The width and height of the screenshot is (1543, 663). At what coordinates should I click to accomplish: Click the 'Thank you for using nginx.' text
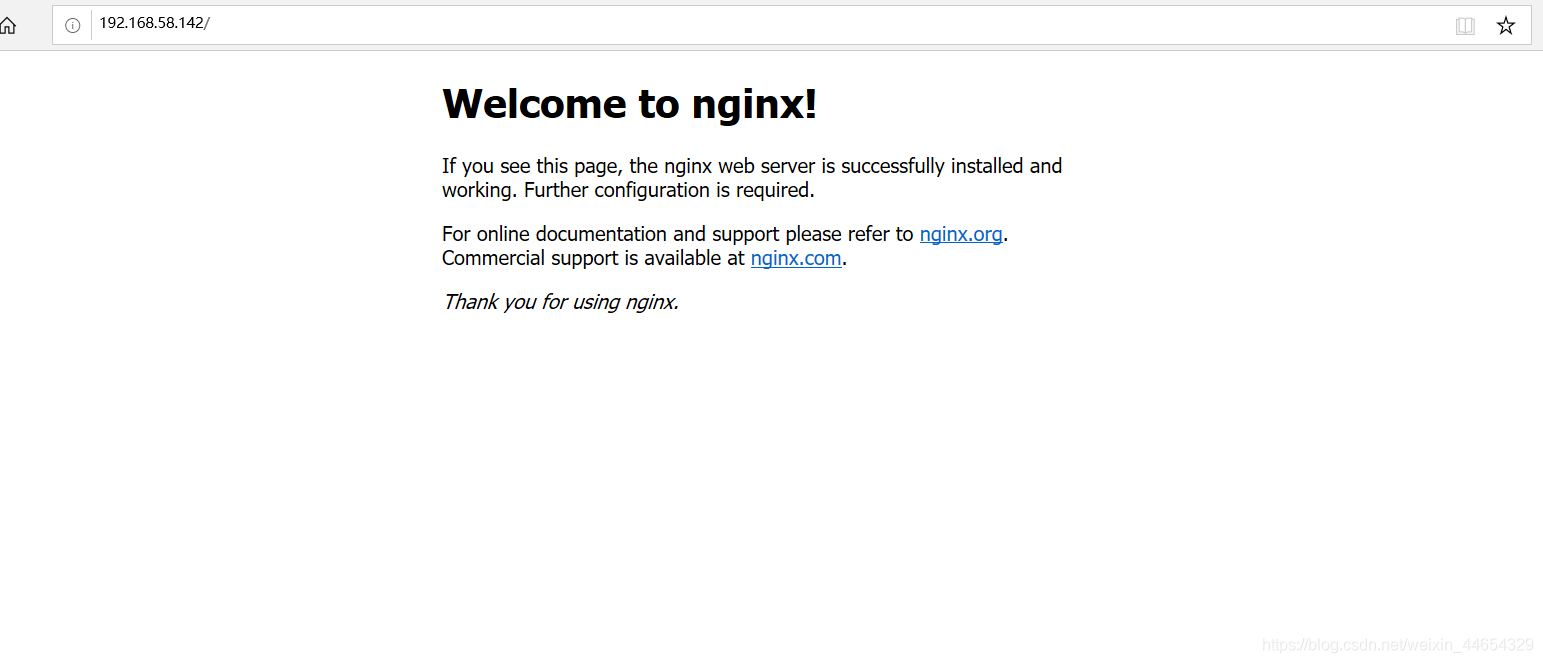561,302
